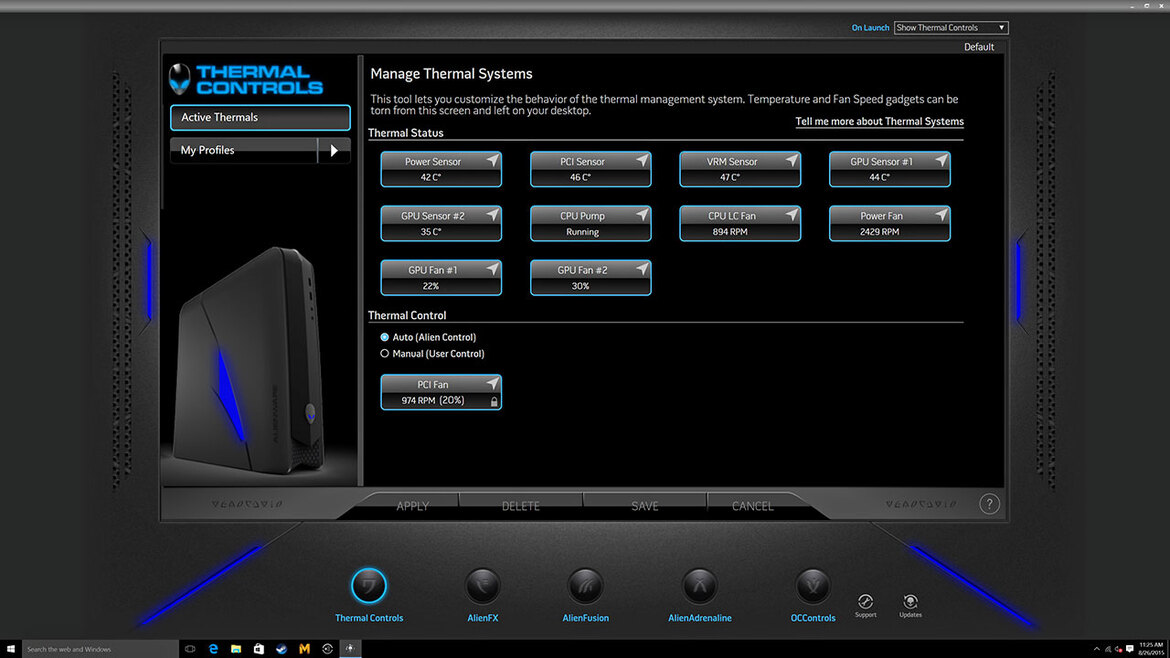Select the Active Thermals tab
Viewport: 1170px width, 658px height.
coord(260,117)
